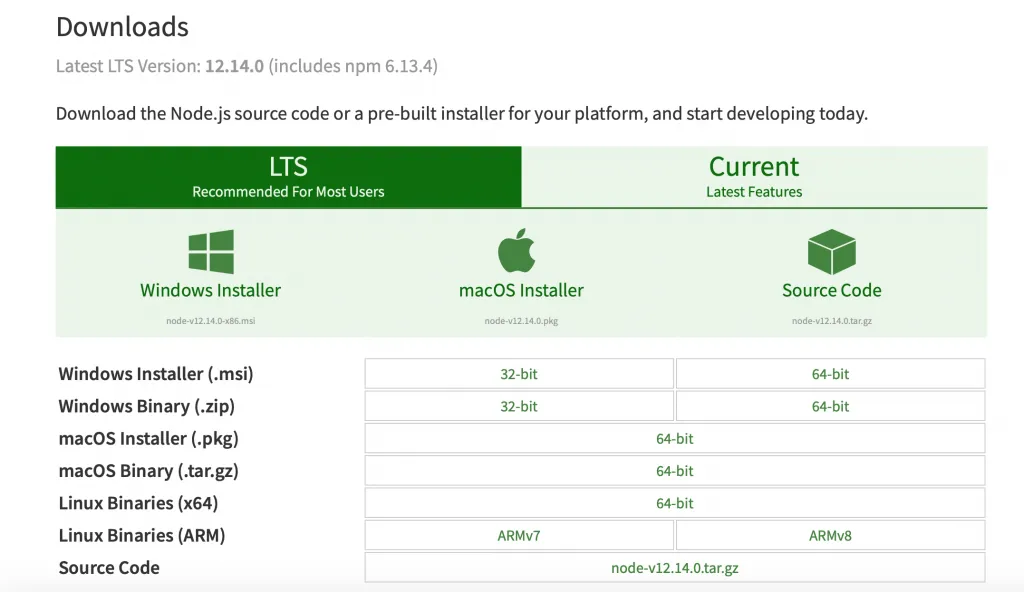Download Windows Installer (.msi) 32-bit

click(x=519, y=374)
